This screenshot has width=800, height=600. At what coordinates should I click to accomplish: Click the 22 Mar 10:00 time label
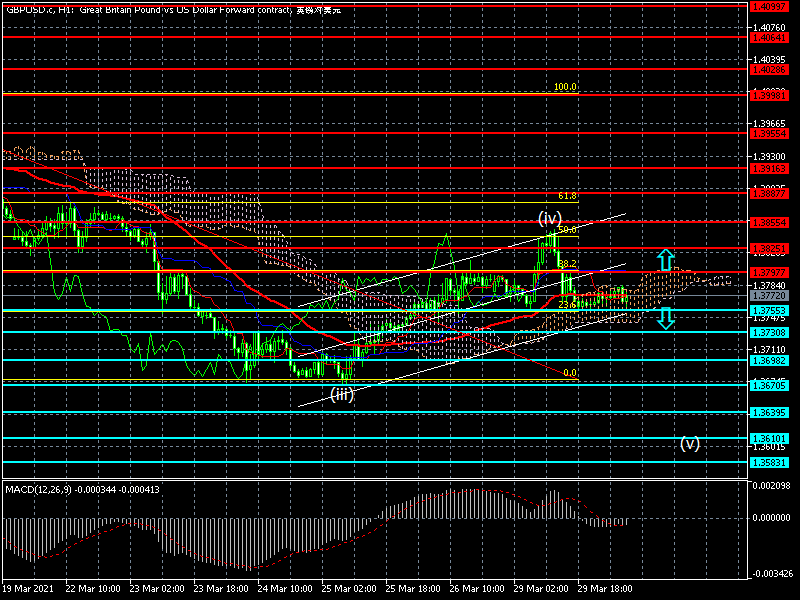93,589
